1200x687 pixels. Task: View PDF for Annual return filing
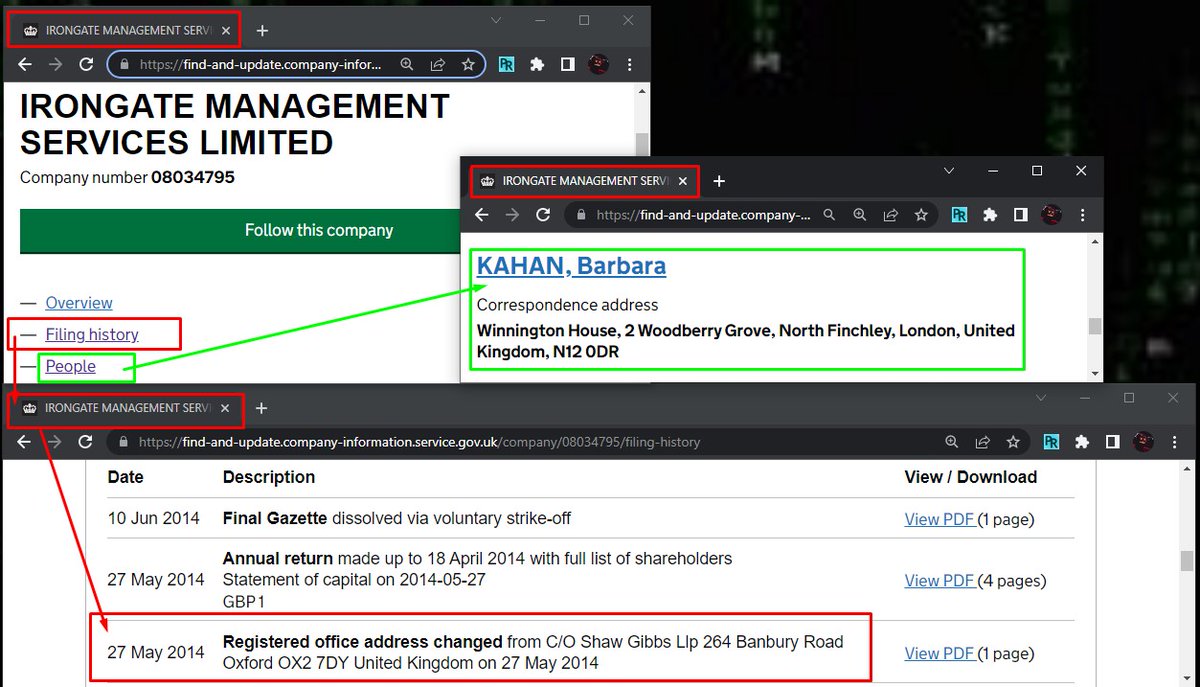click(x=940, y=581)
